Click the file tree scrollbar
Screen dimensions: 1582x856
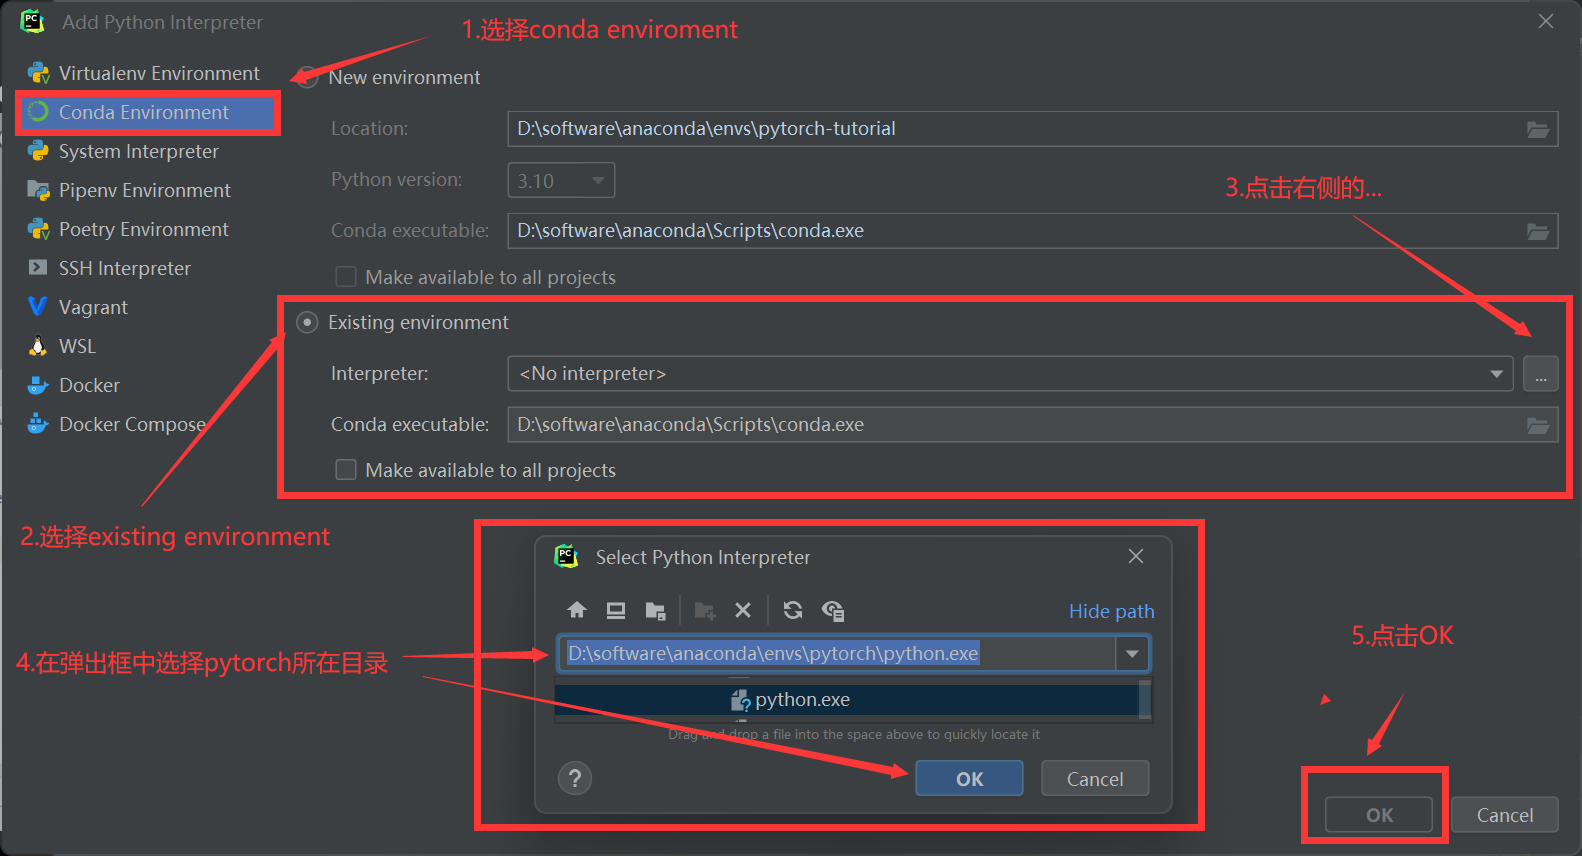tap(1145, 700)
